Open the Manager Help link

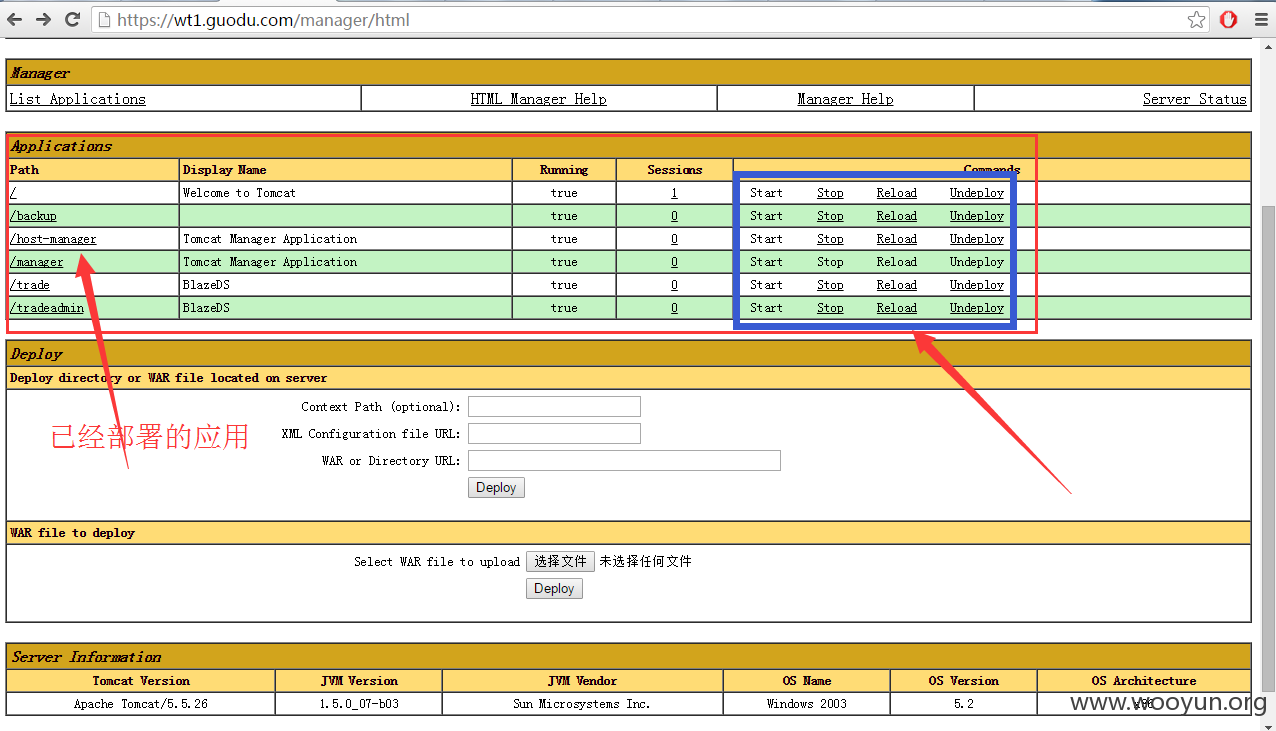(x=845, y=99)
